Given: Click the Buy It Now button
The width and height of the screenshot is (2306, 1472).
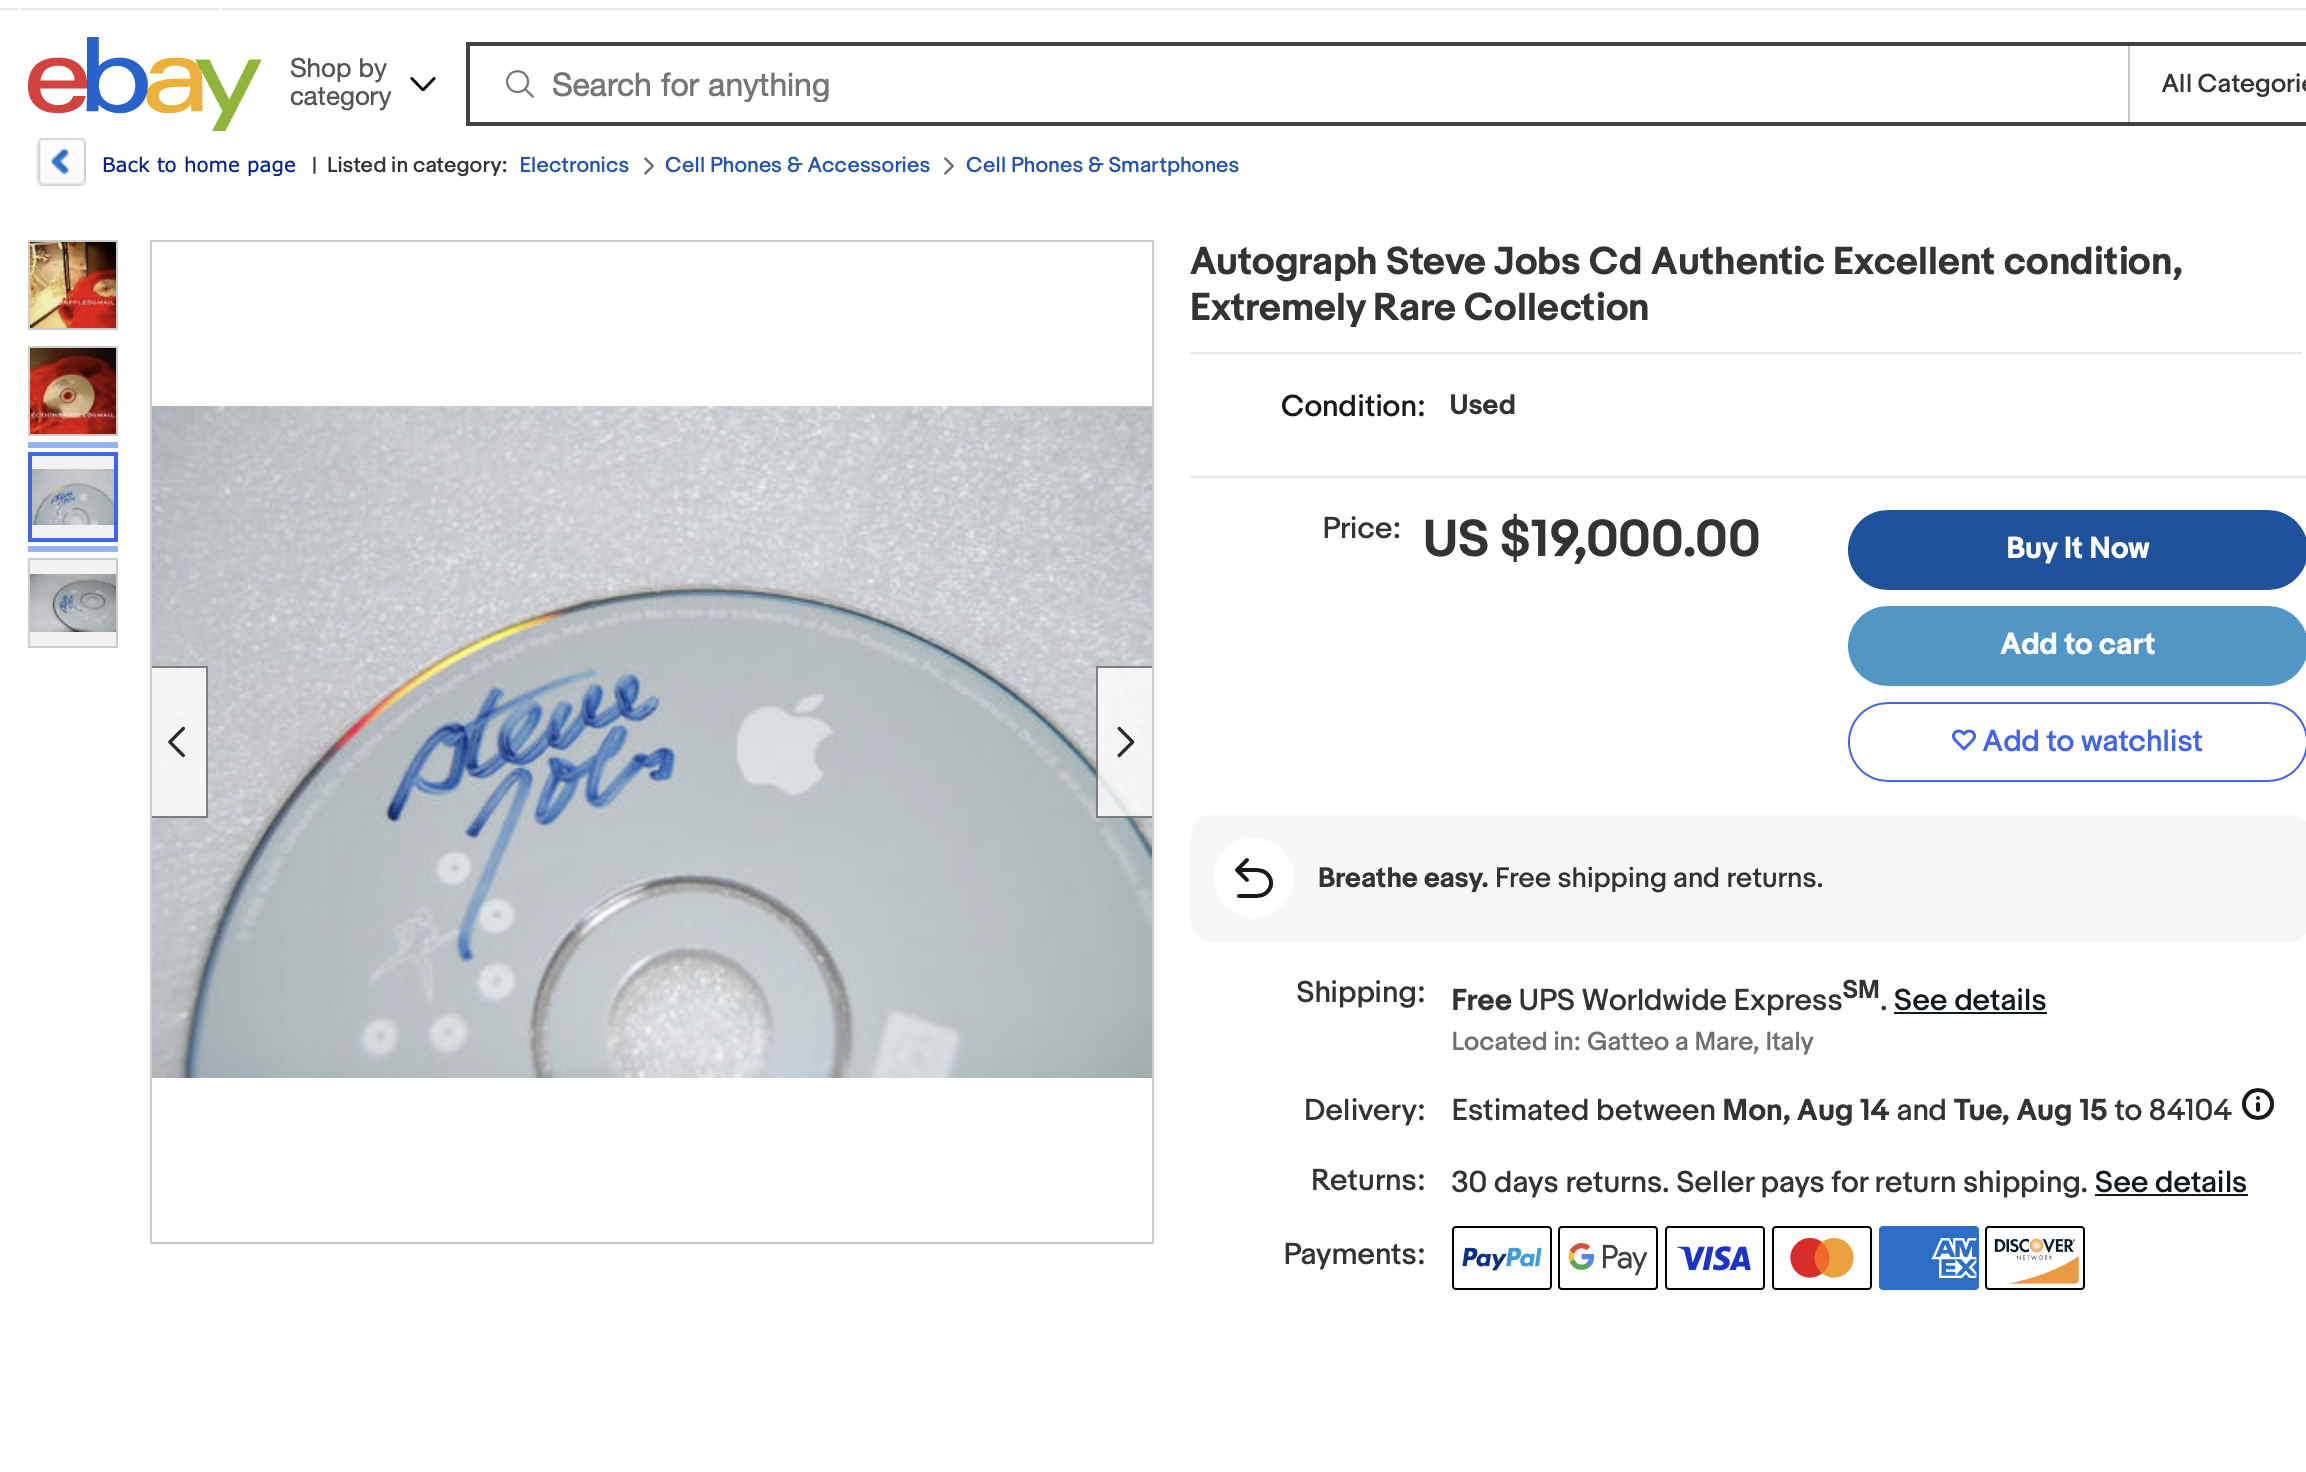Looking at the screenshot, I should pyautogui.click(x=2076, y=549).
